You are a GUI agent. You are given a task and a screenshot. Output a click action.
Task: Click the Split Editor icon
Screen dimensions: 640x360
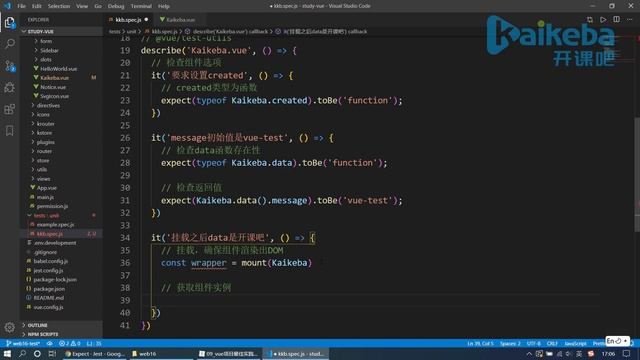coord(616,20)
